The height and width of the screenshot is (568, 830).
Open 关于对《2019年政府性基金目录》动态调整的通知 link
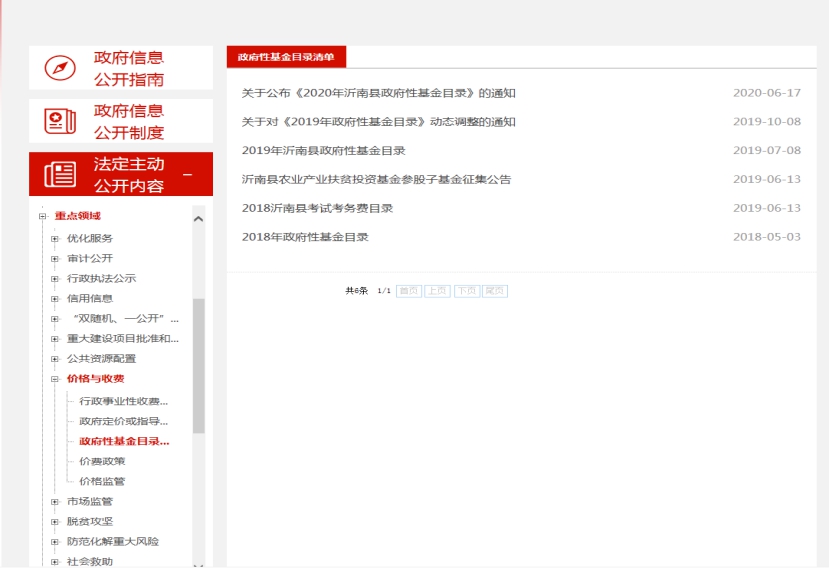(x=378, y=122)
